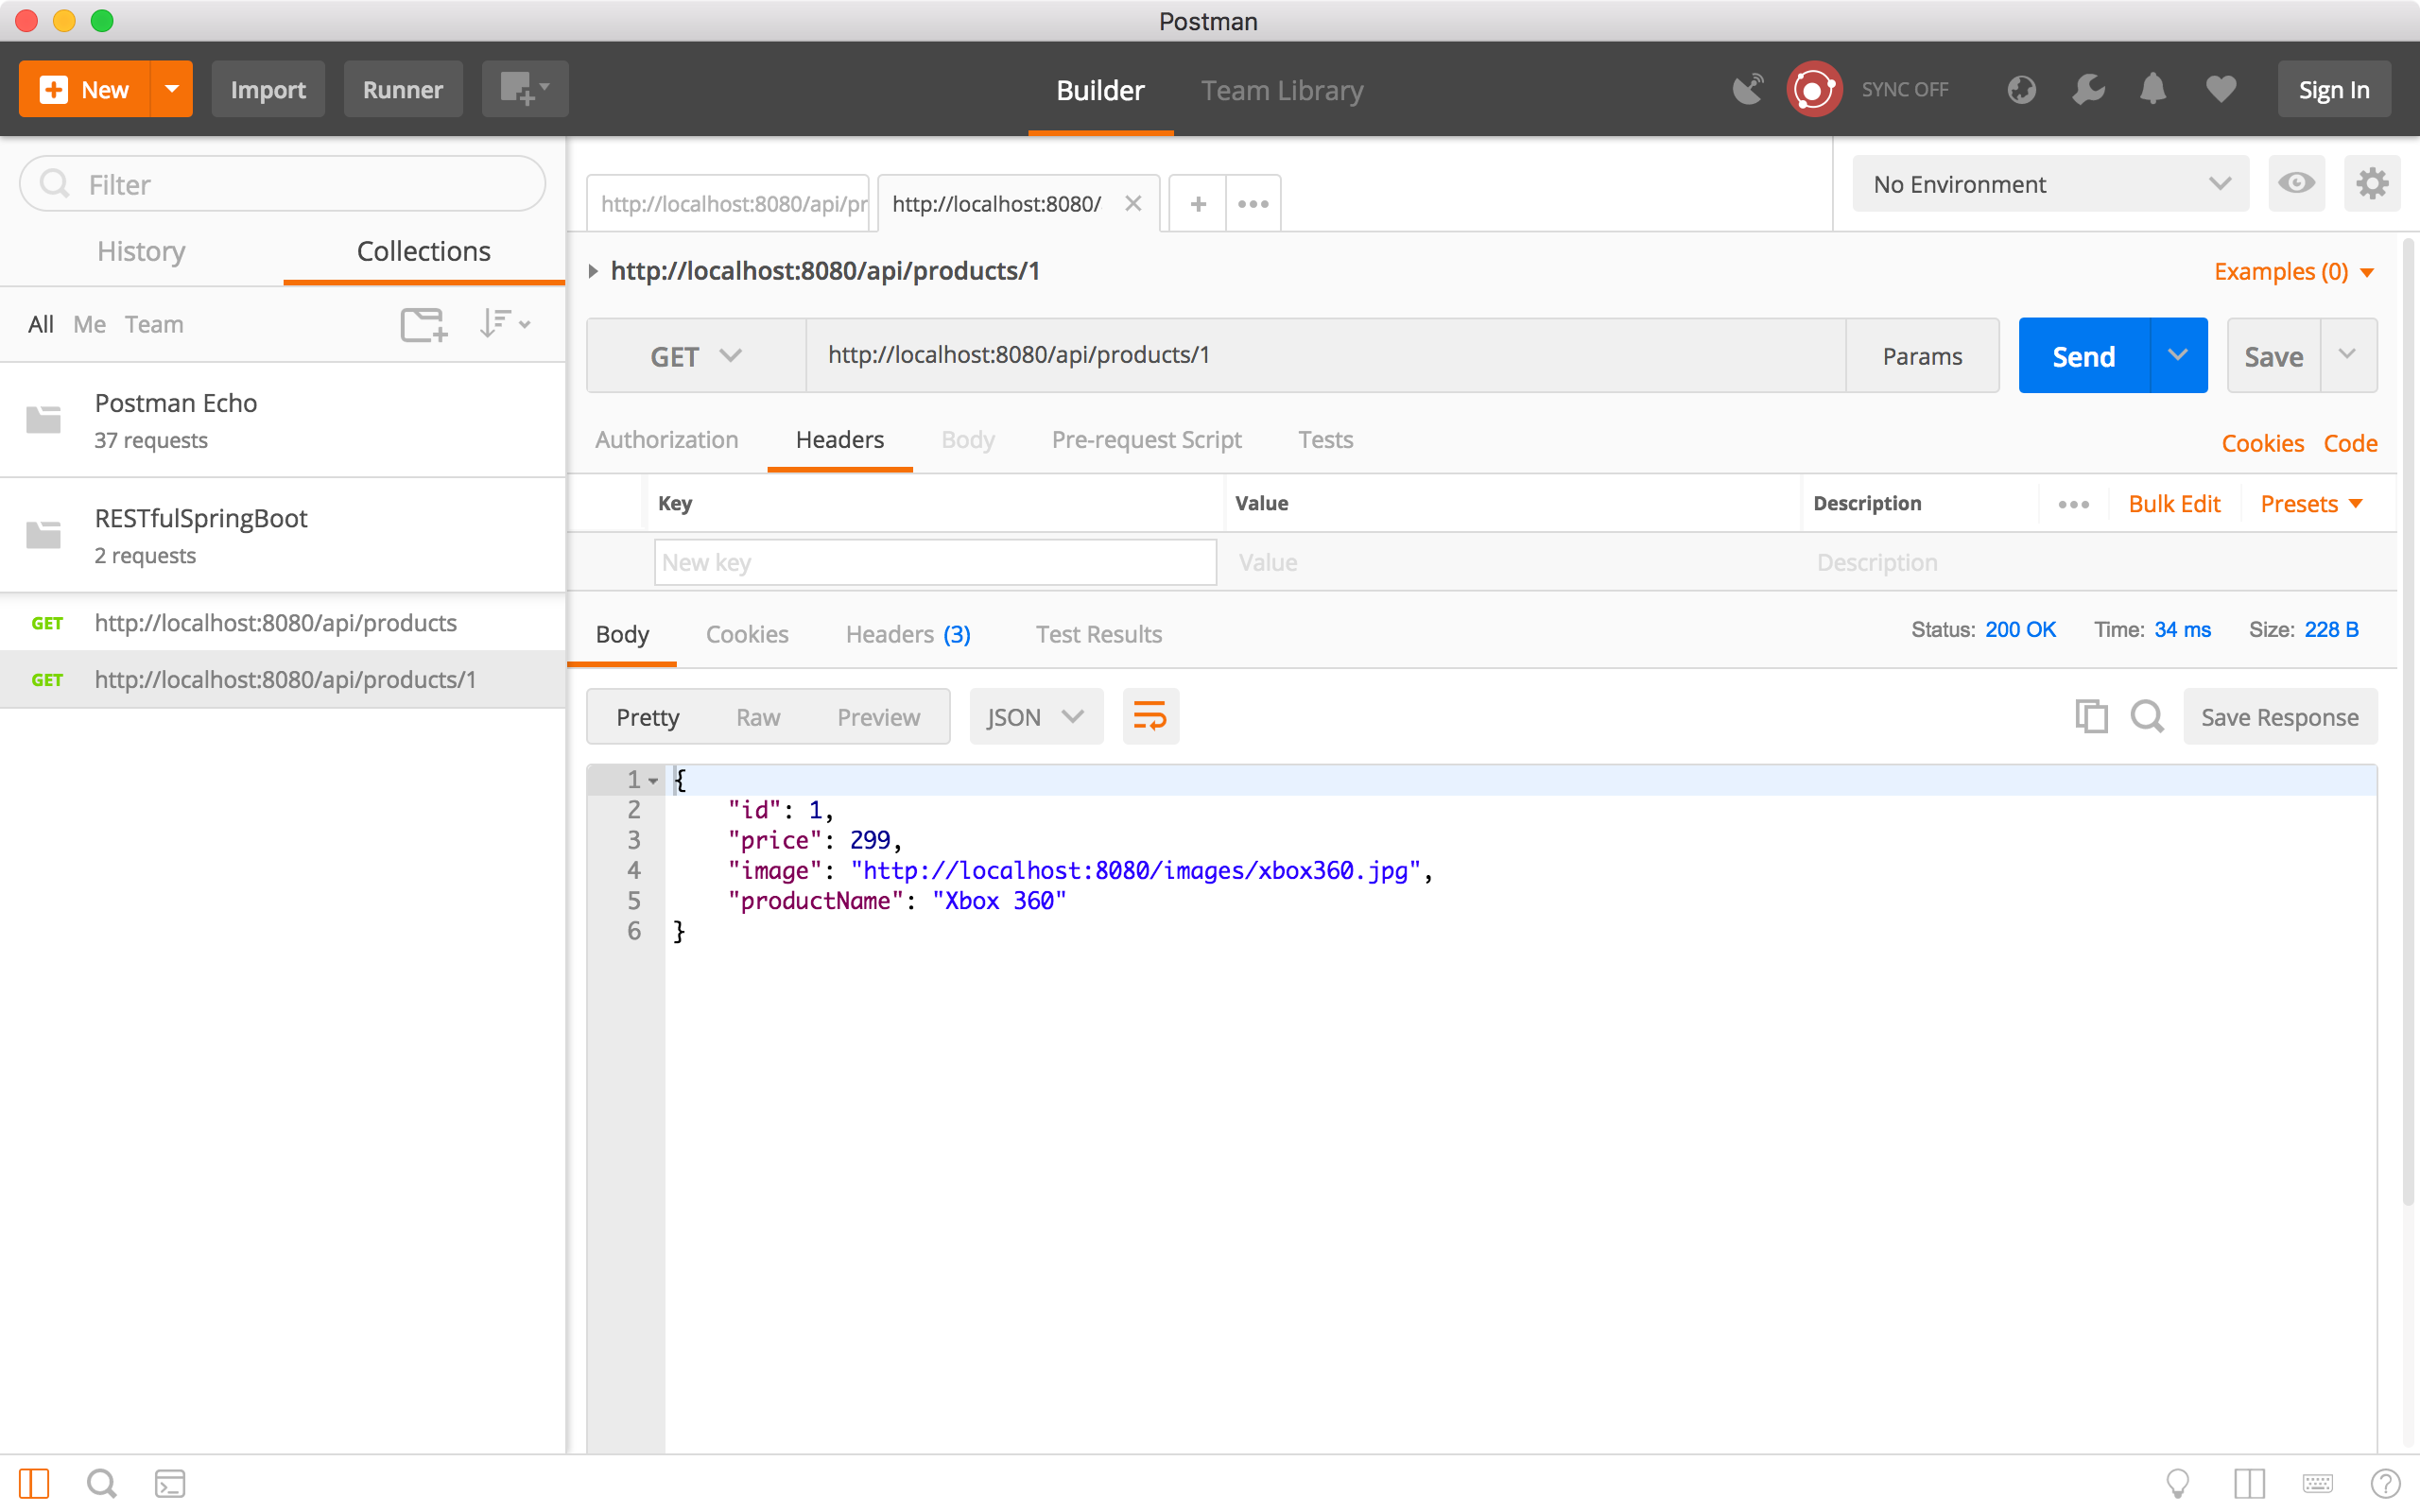Click new collection folder icon

[x=423, y=324]
